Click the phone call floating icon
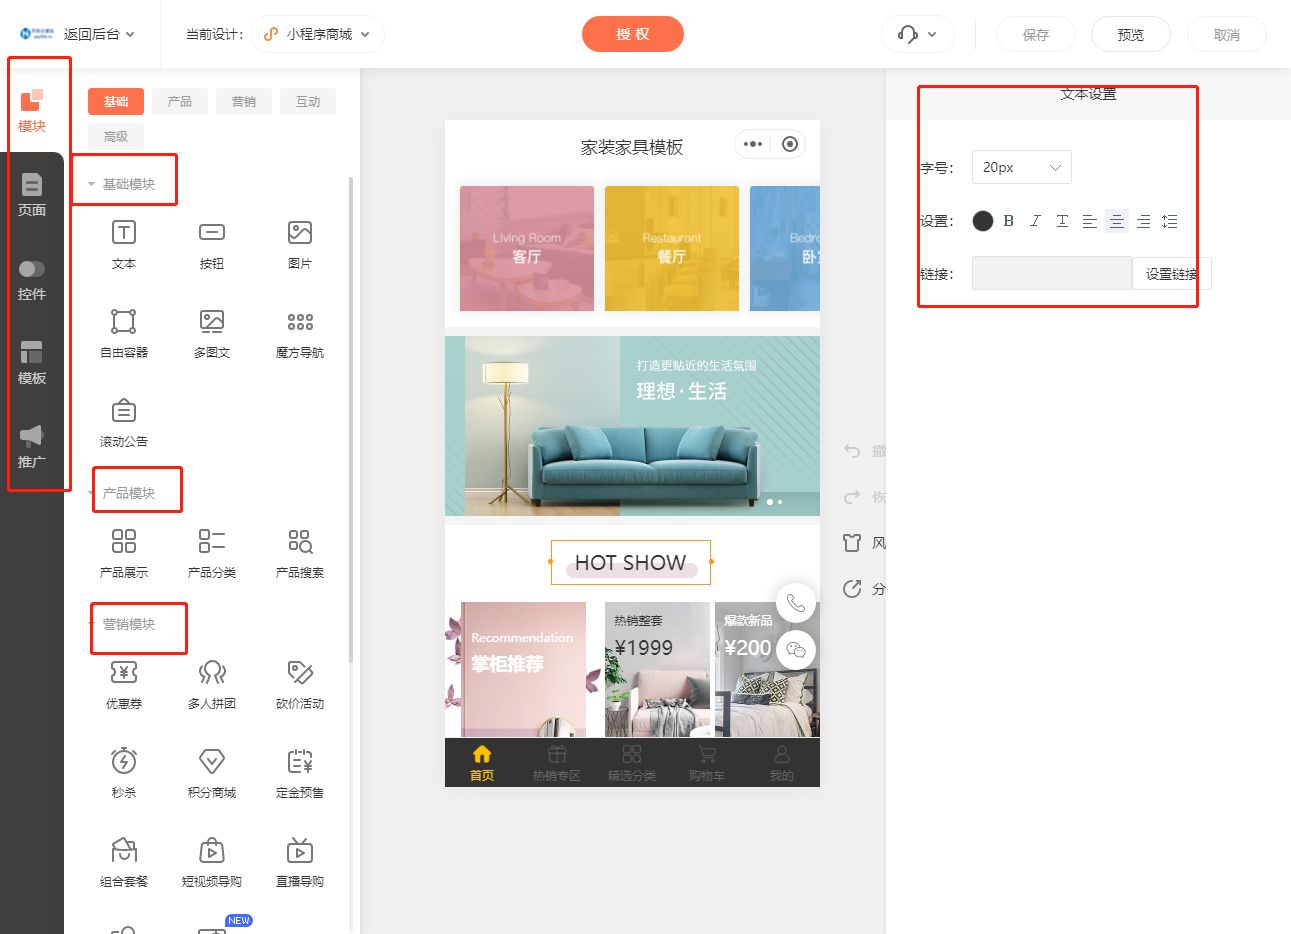 tap(796, 603)
